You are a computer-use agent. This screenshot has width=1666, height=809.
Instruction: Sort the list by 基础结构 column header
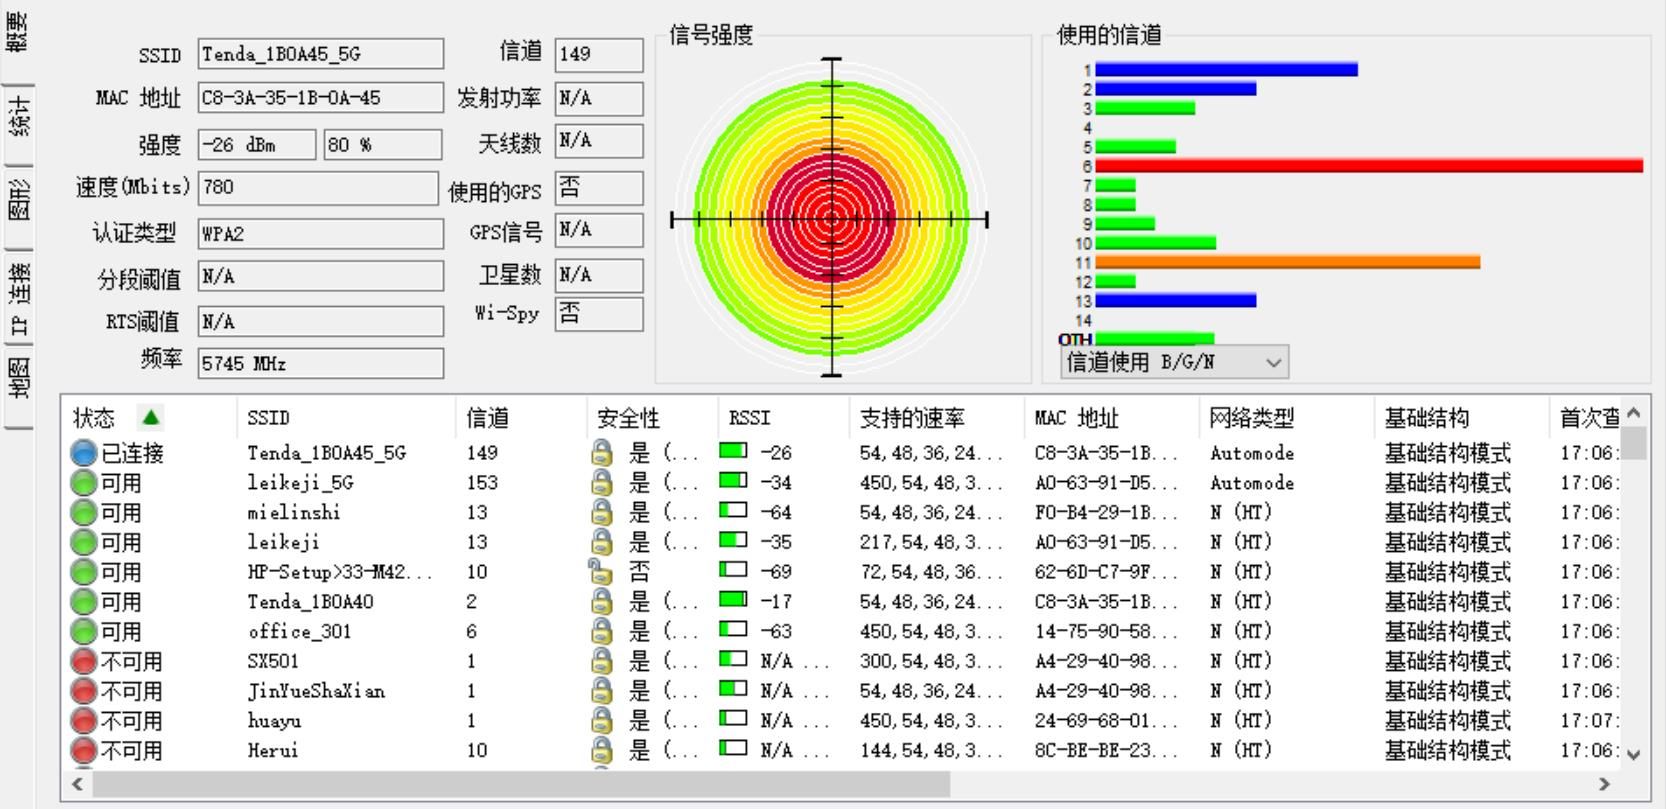tap(1462, 418)
